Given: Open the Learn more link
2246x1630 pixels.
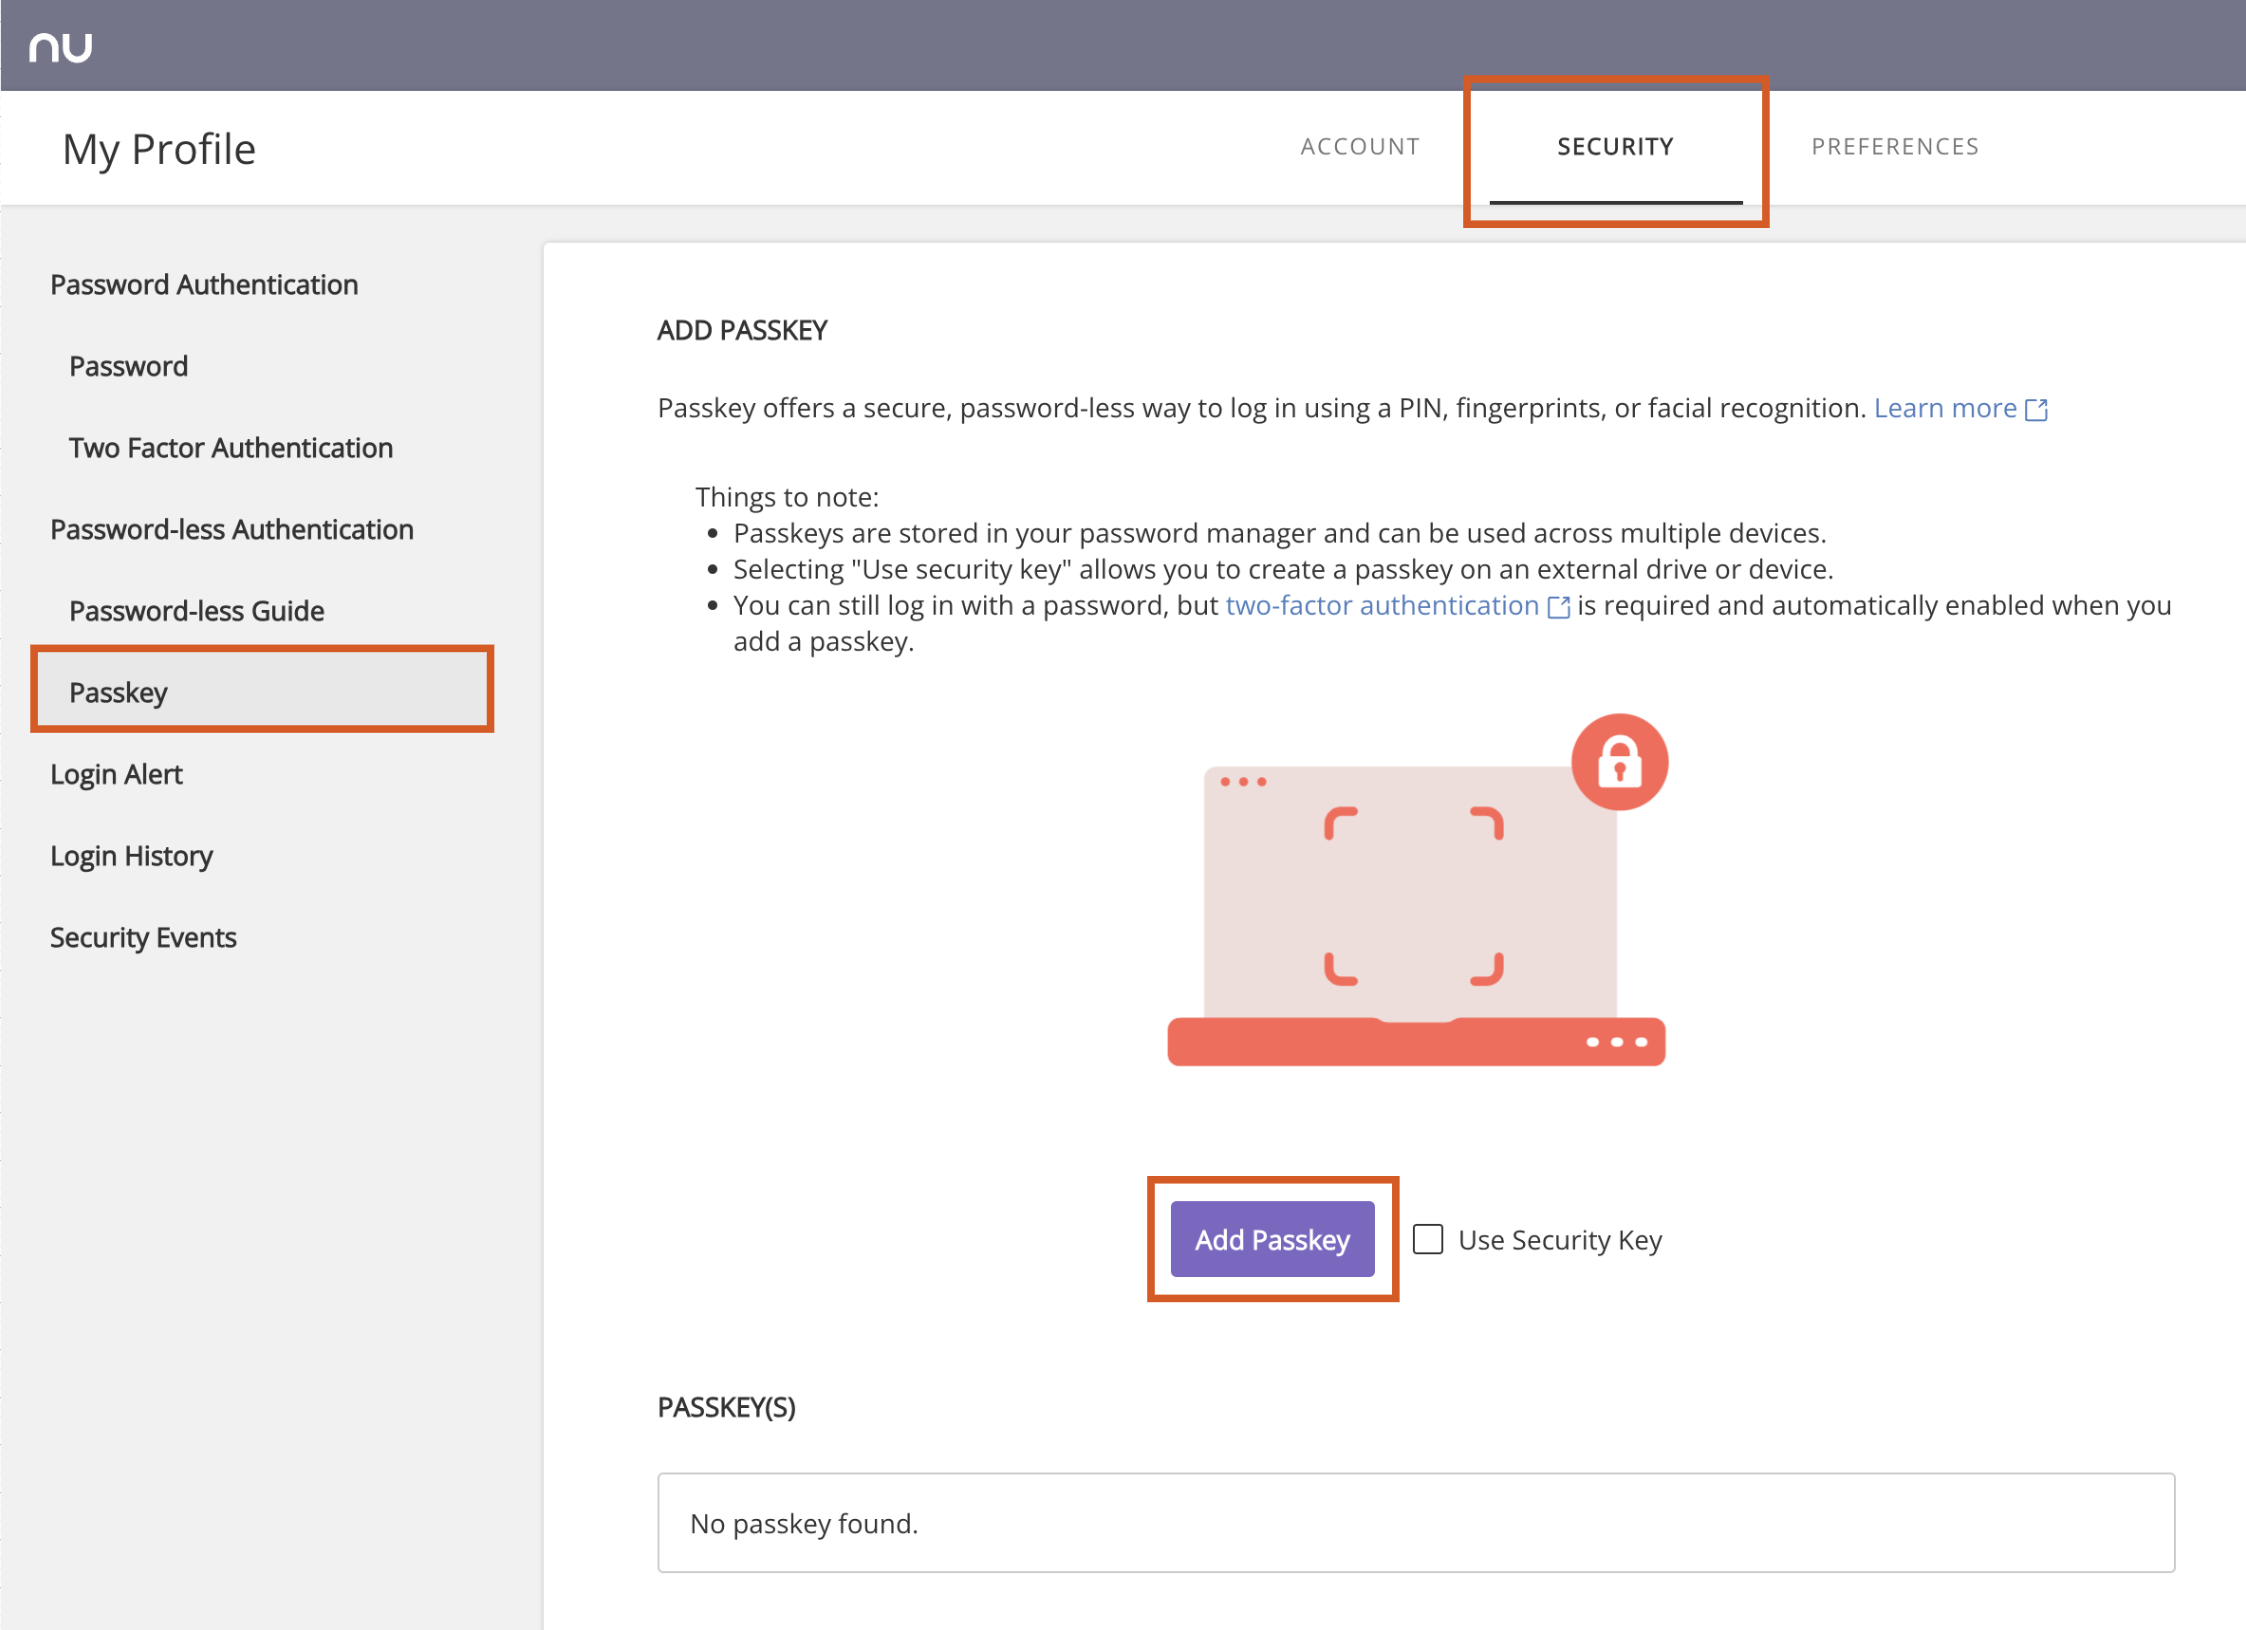Looking at the screenshot, I should tap(1944, 408).
